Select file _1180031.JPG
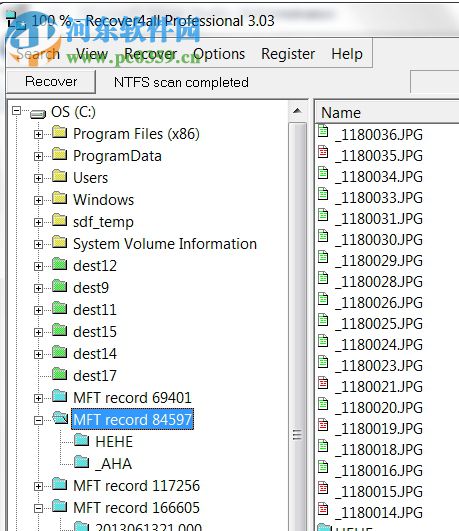This screenshot has height=531, width=459. [379, 219]
